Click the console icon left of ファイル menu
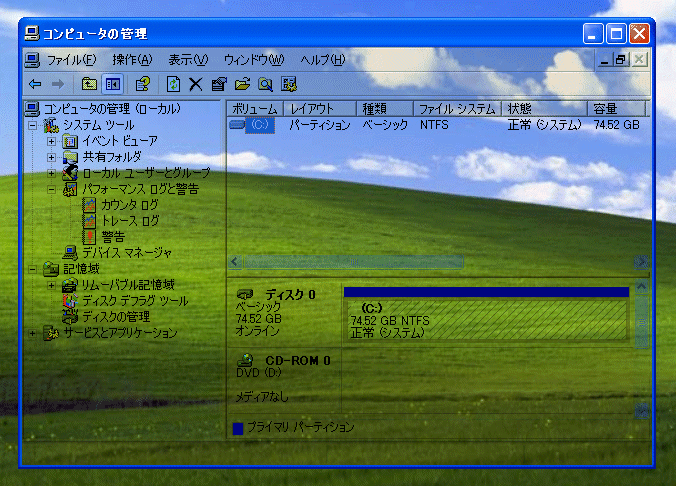 click(32, 60)
